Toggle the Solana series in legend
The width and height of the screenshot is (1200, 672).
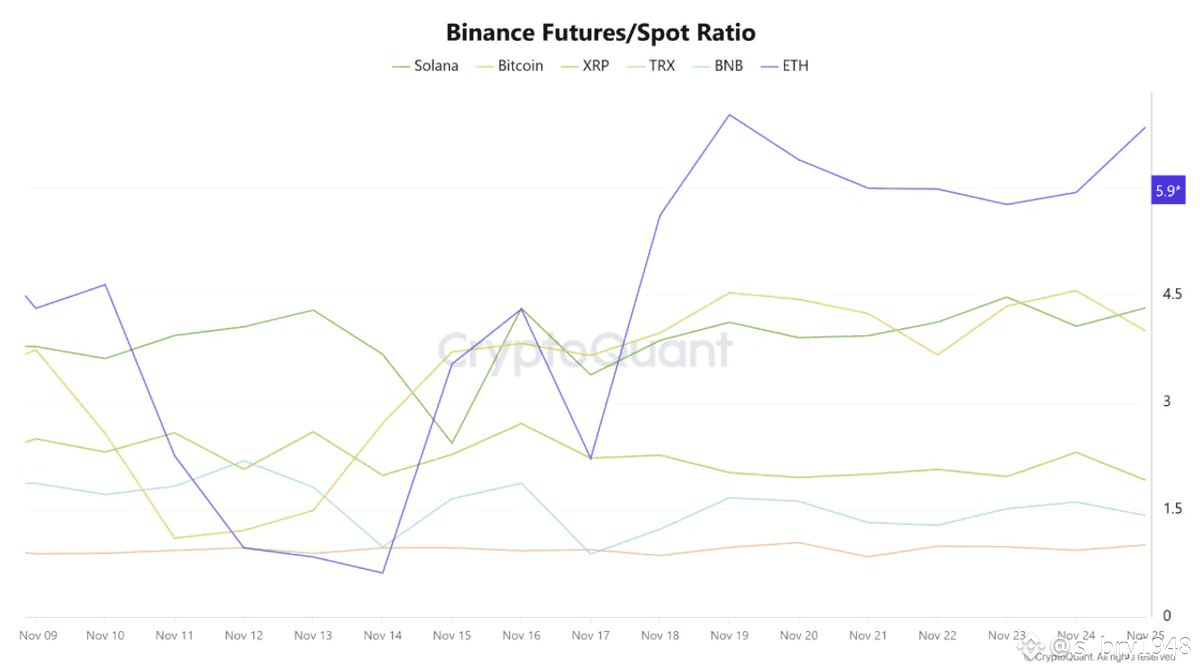tap(425, 66)
